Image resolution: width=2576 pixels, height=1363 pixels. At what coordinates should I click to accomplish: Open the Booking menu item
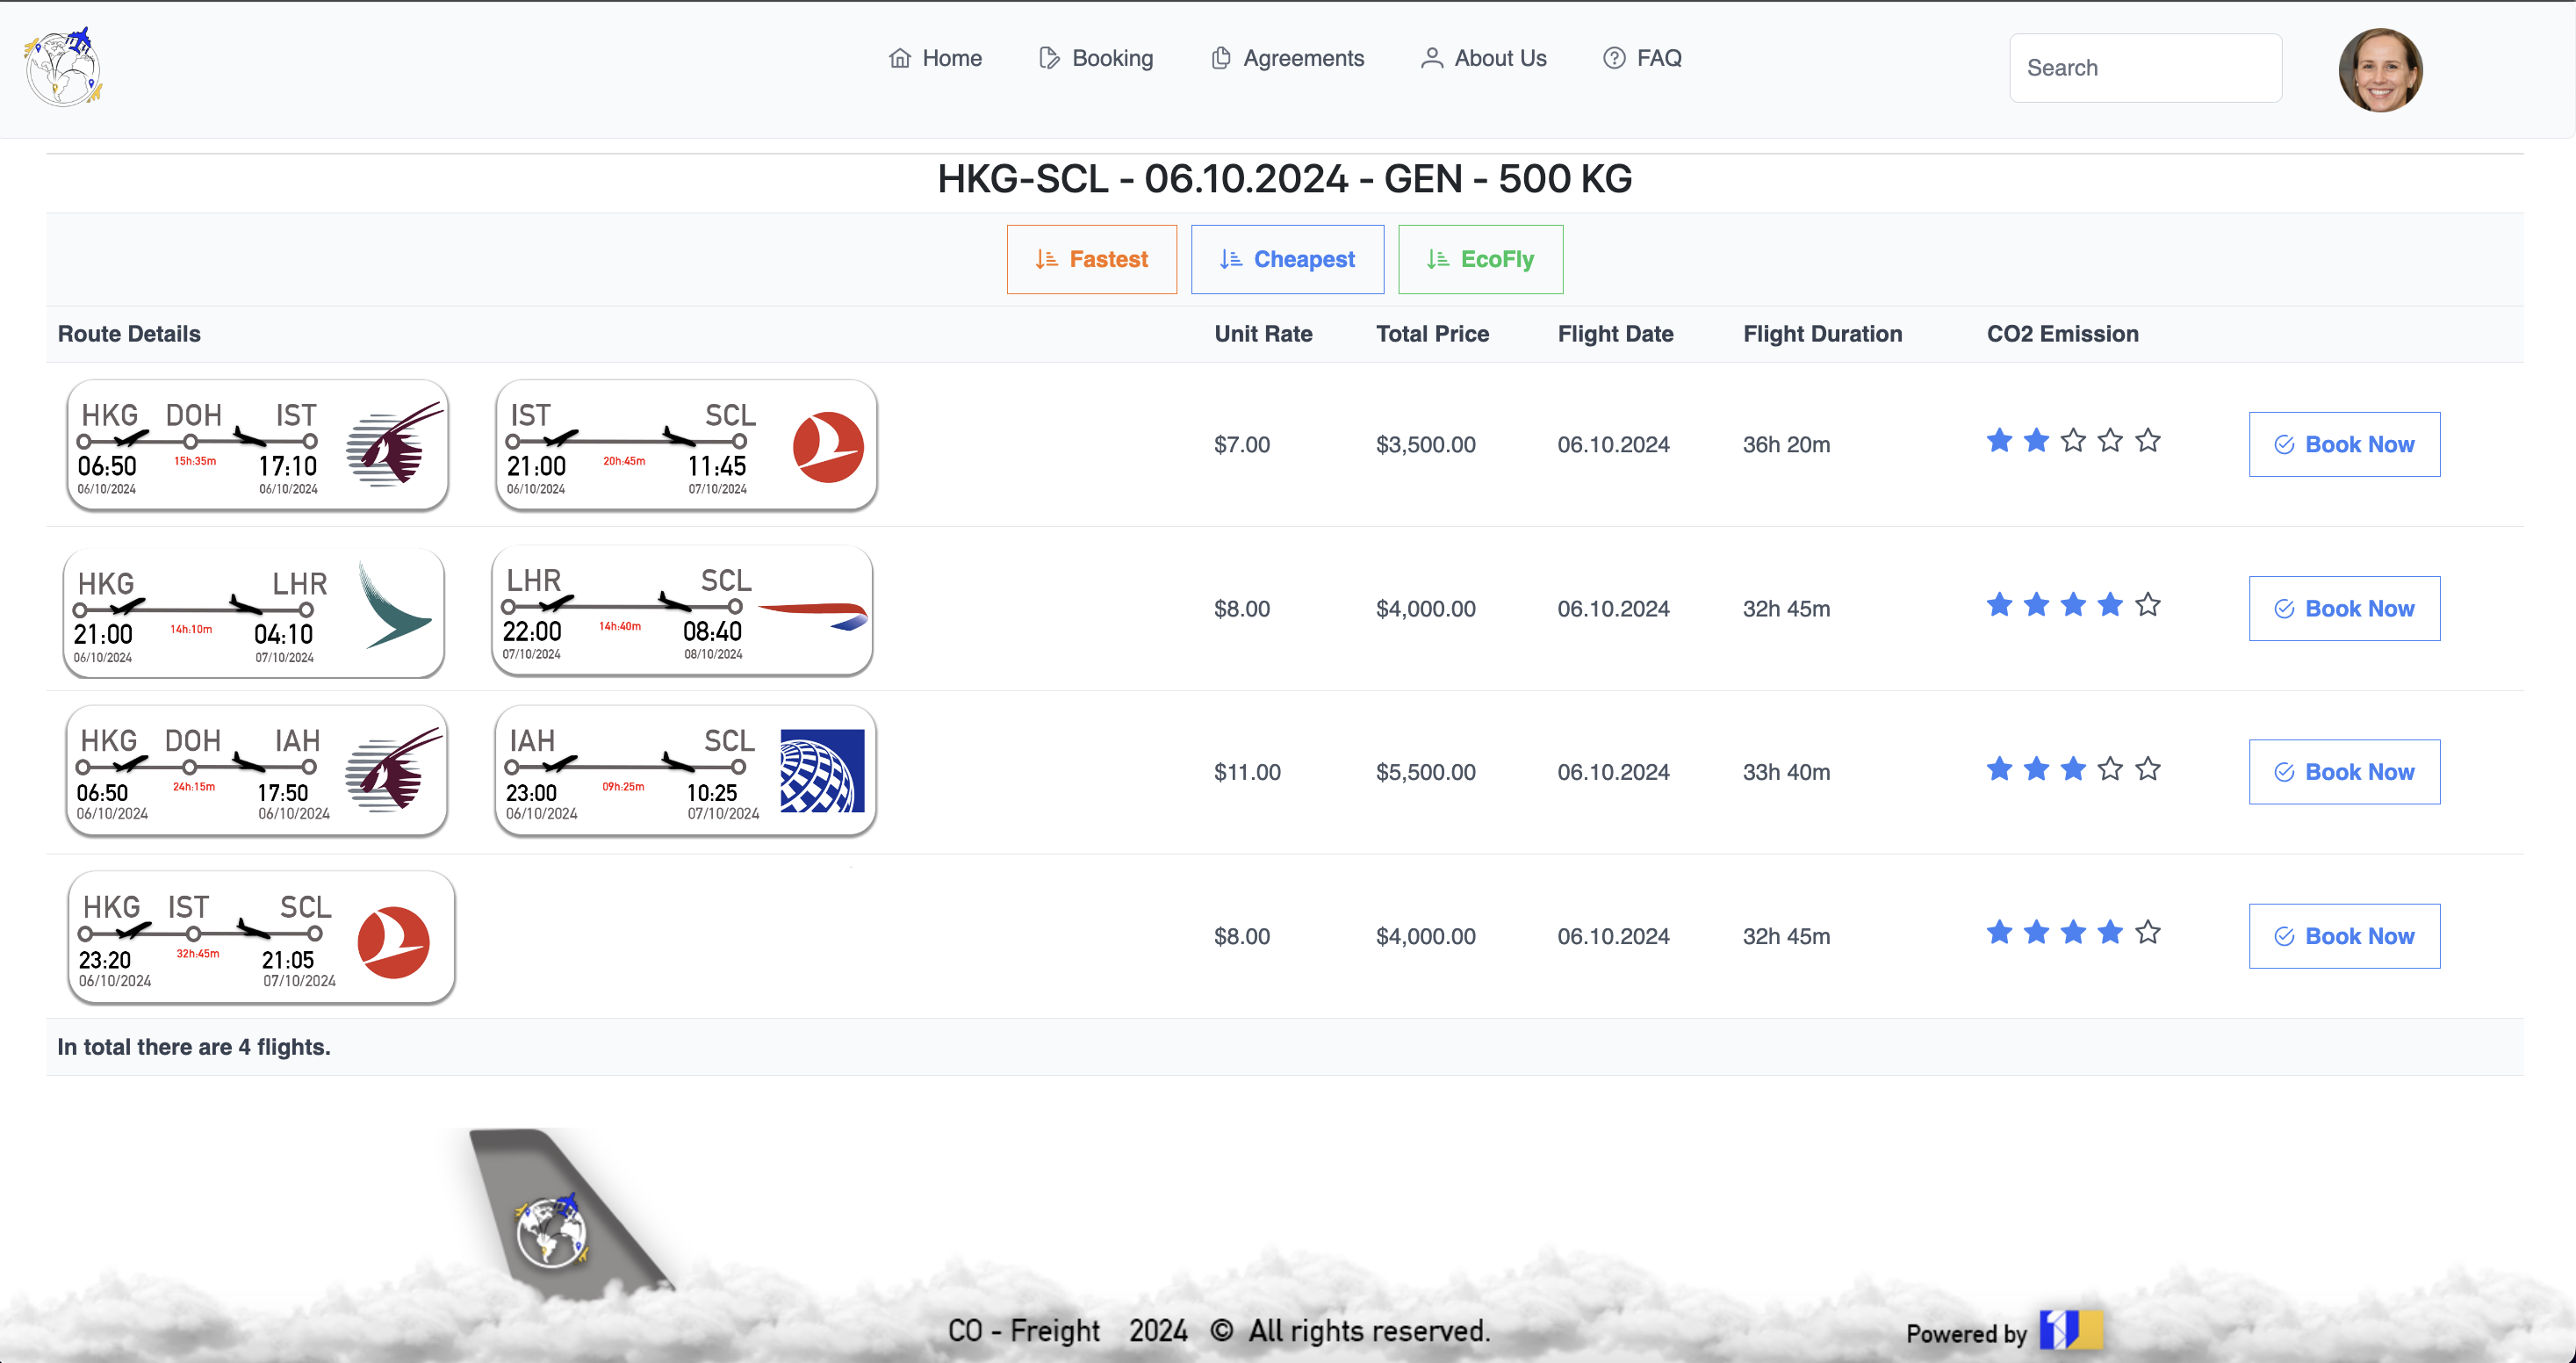1096,58
